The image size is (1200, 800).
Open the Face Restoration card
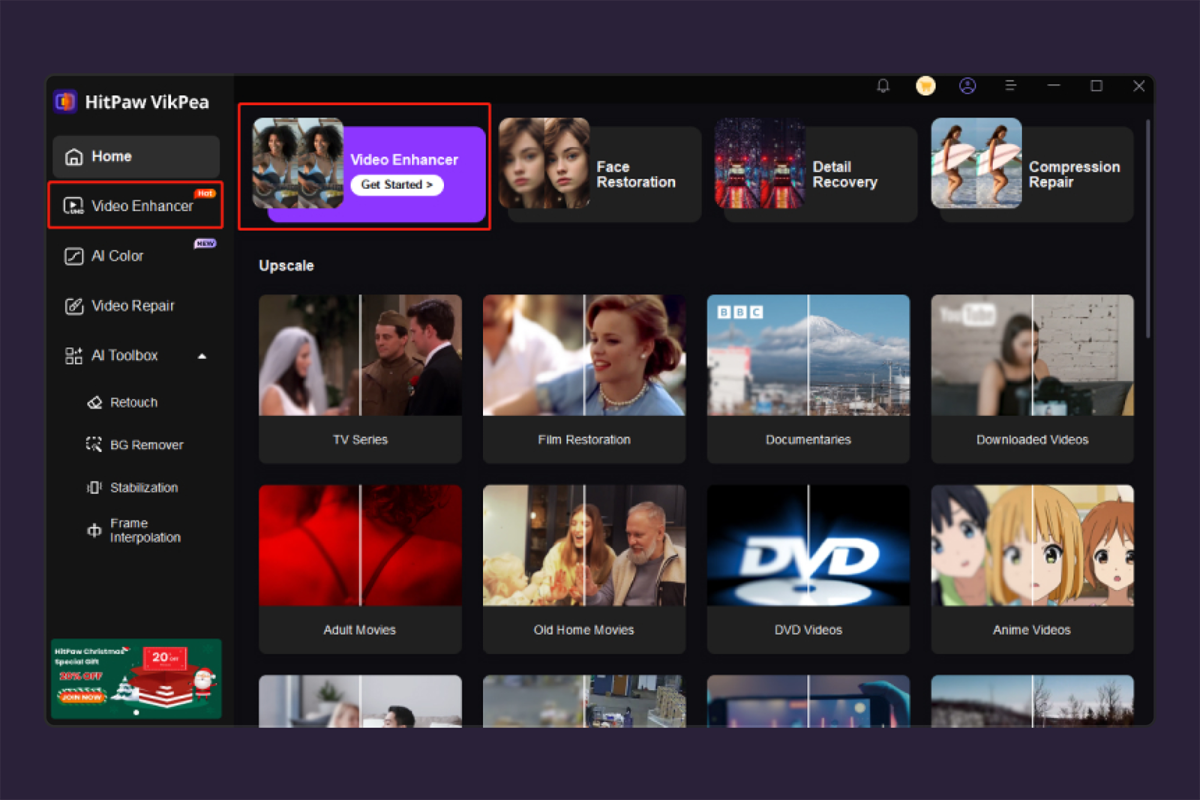[600, 171]
